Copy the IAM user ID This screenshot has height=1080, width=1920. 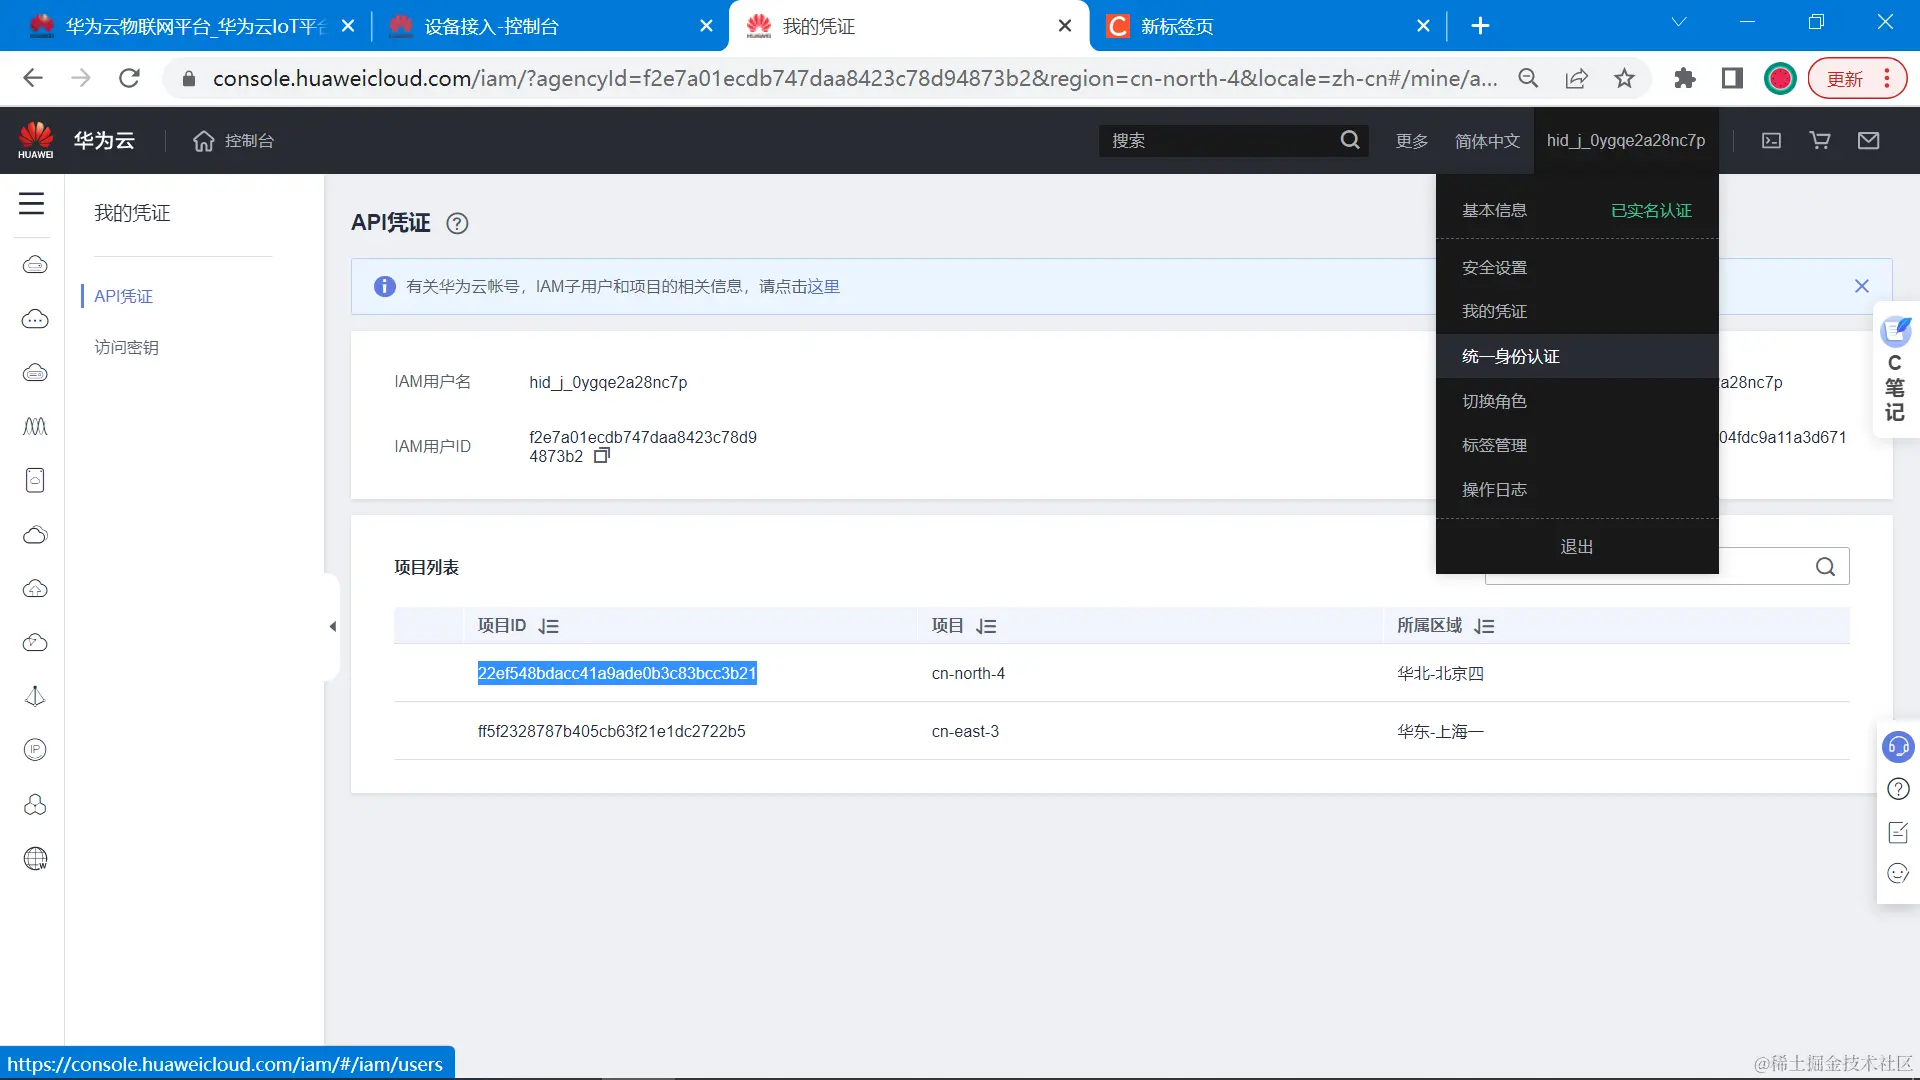coord(602,456)
